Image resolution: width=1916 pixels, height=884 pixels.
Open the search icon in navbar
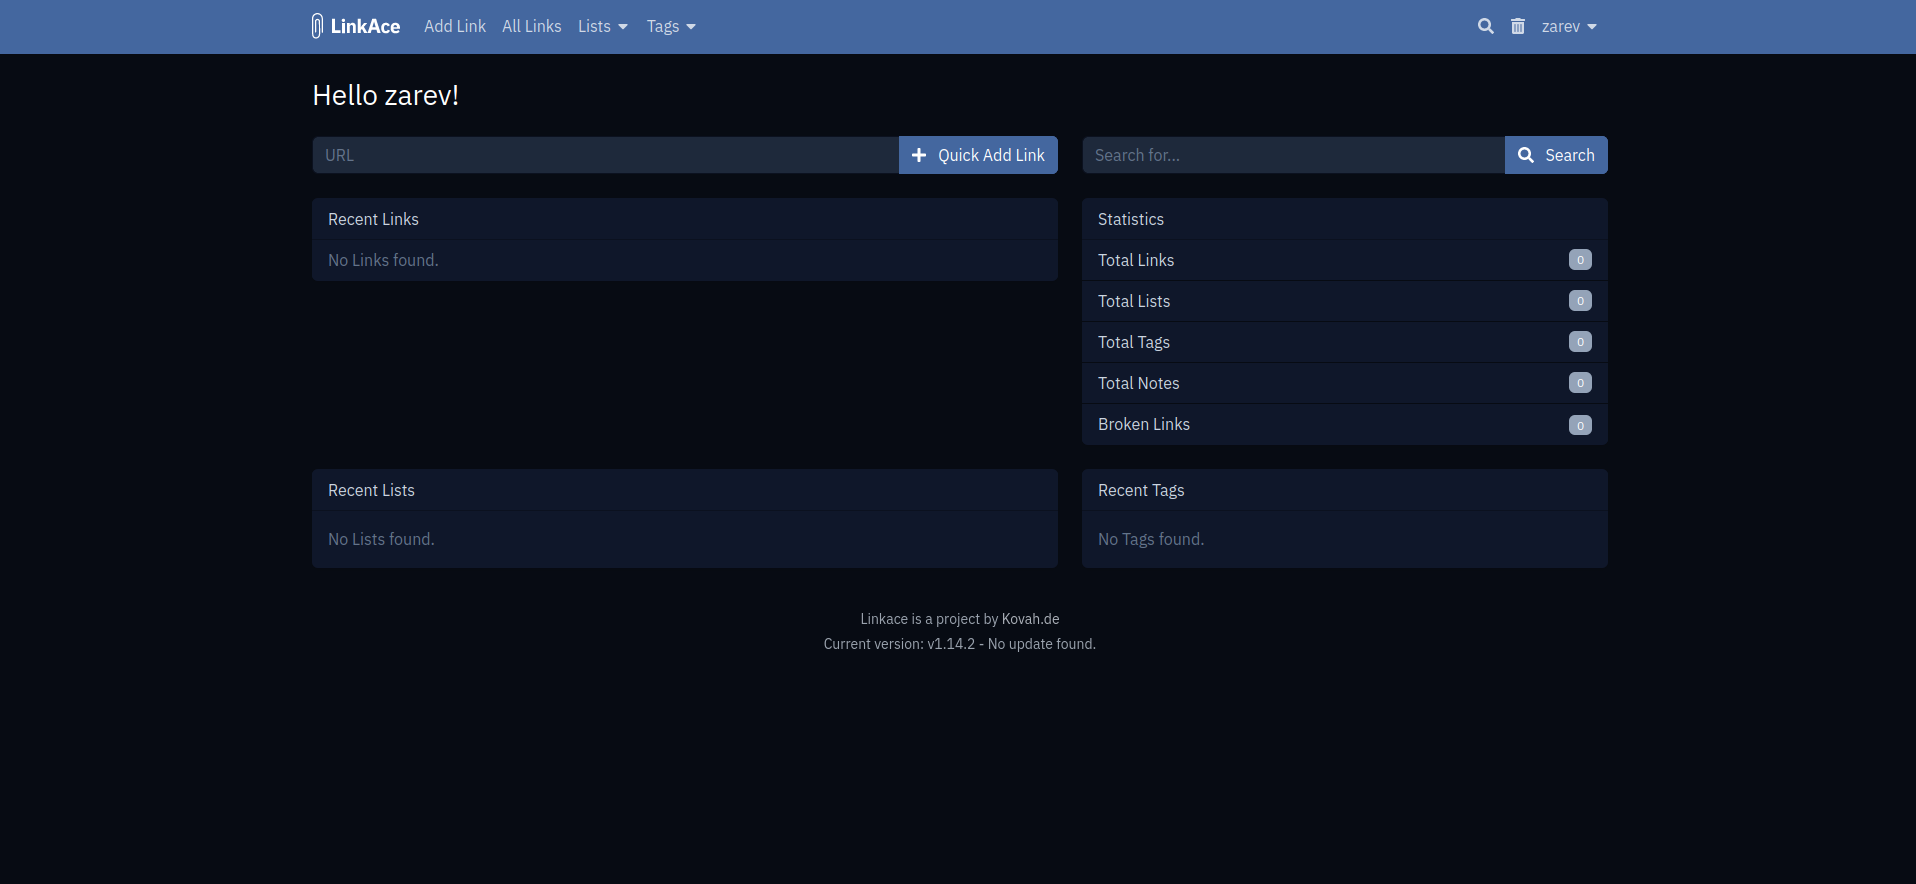coord(1486,26)
